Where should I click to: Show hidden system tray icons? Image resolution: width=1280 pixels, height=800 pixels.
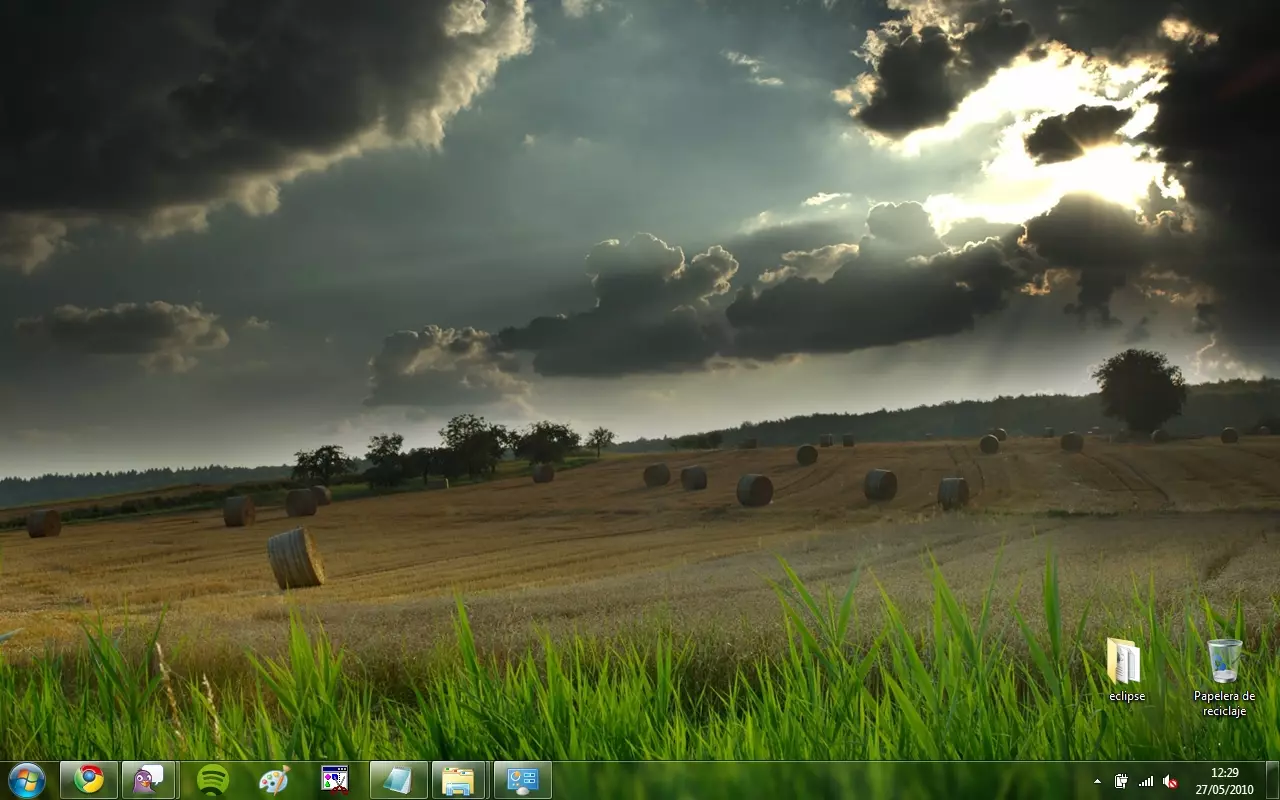tap(1097, 781)
